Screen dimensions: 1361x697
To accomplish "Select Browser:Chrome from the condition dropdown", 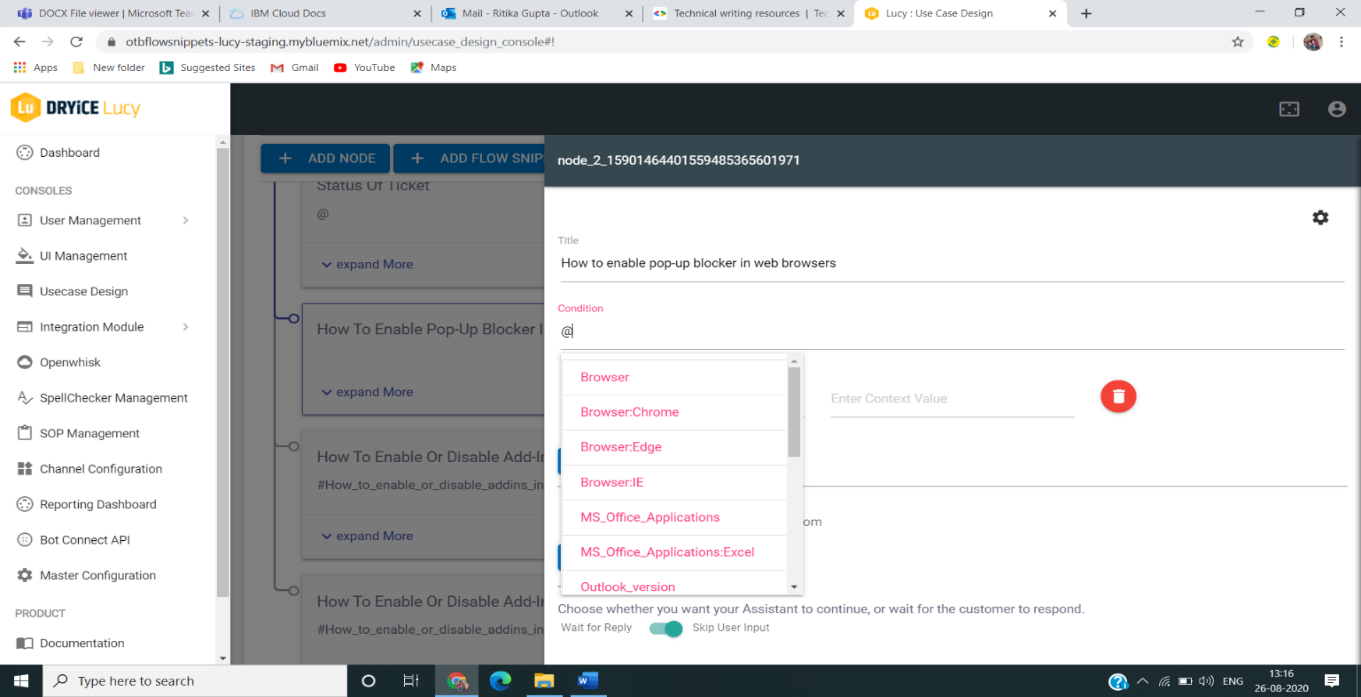I will (631, 411).
